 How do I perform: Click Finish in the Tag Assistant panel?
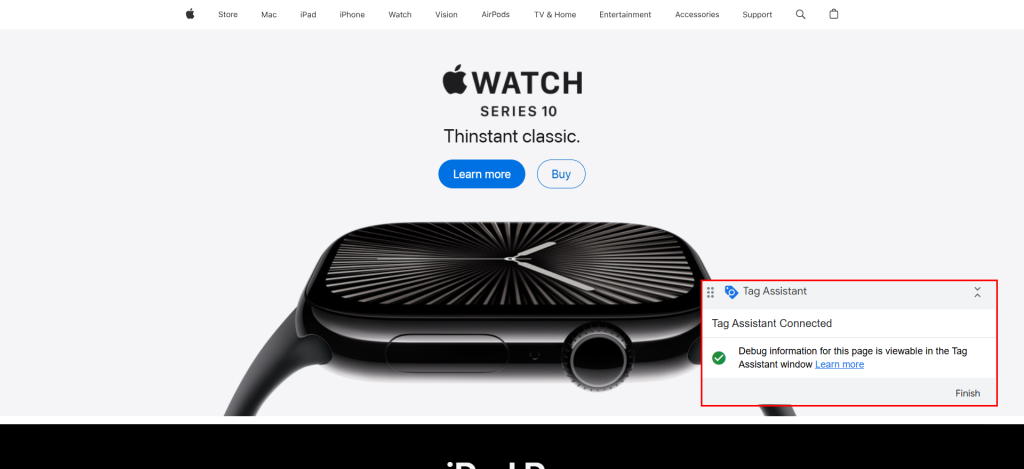[967, 393]
